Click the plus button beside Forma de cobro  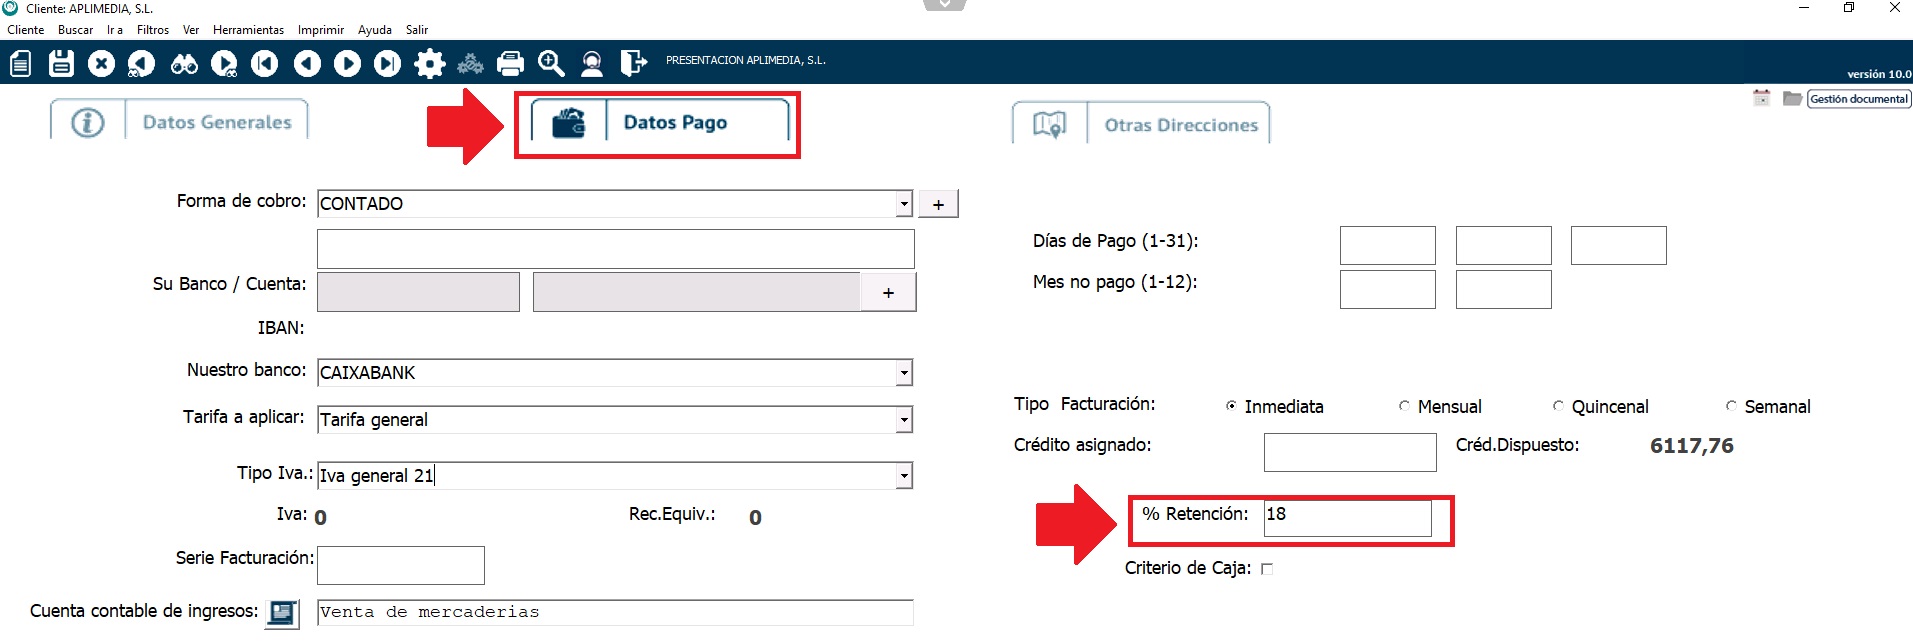pyautogui.click(x=938, y=204)
